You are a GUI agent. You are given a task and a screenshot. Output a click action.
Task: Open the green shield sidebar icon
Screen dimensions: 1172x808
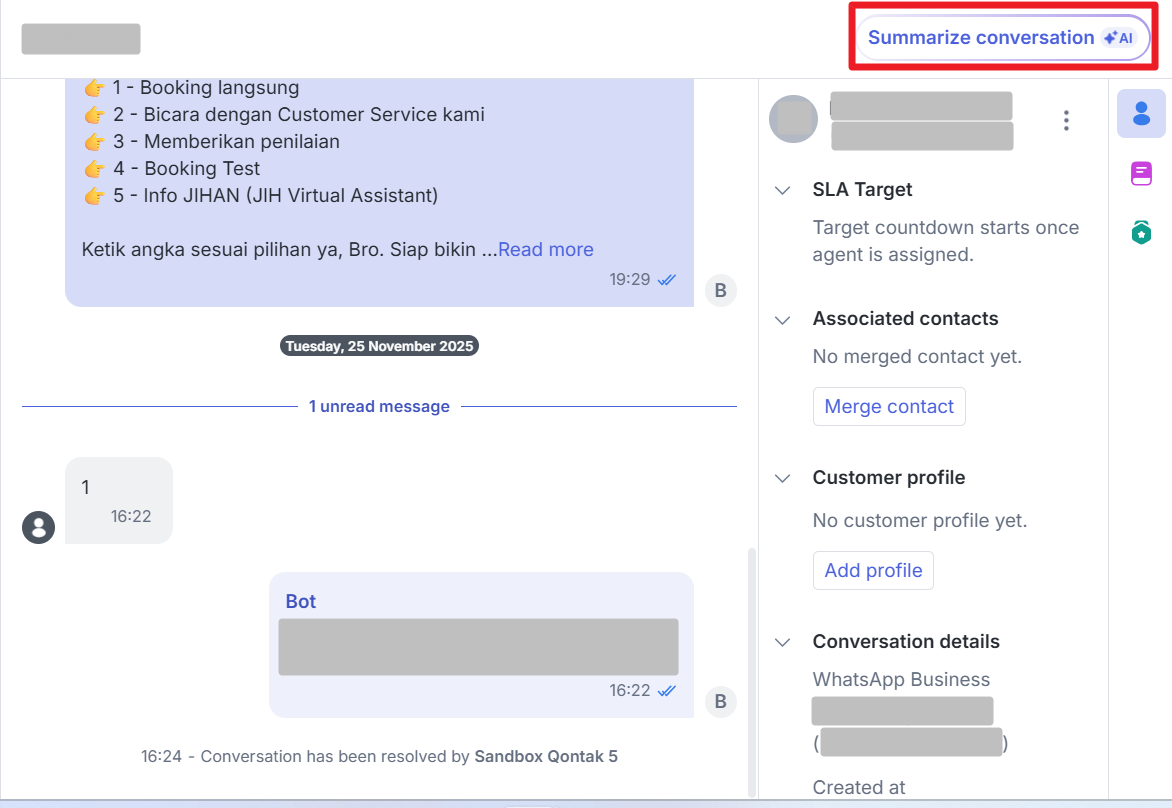coord(1141,233)
